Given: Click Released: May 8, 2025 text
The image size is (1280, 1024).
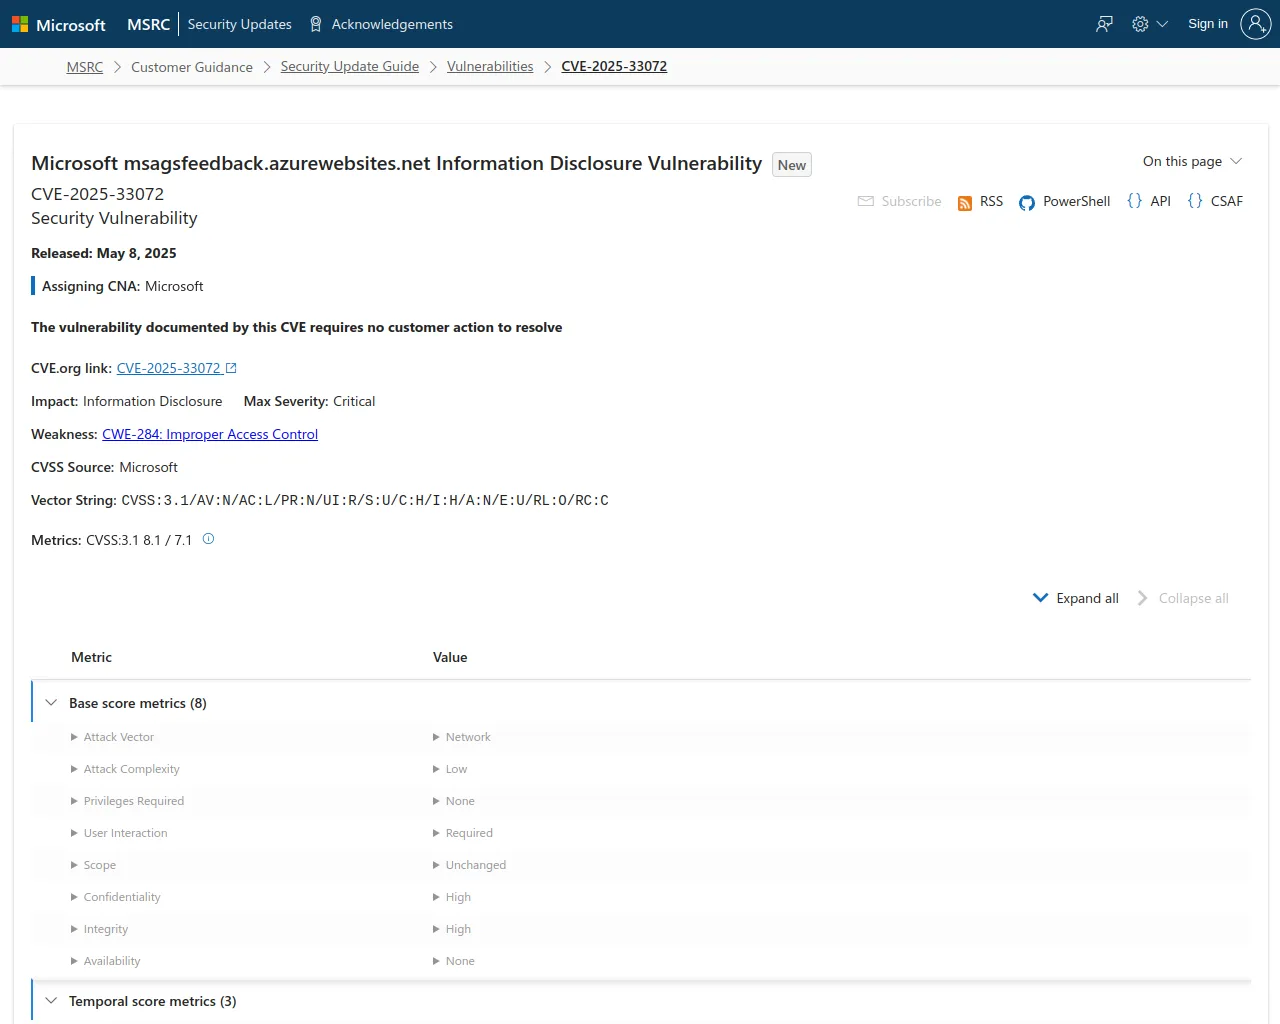Looking at the screenshot, I should (104, 253).
